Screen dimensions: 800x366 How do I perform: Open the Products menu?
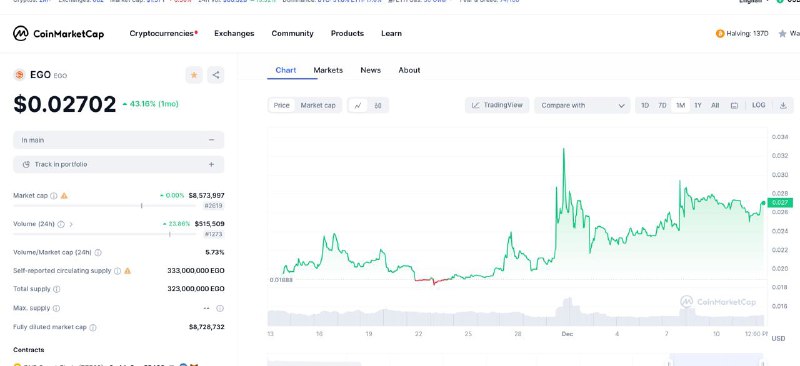(347, 34)
